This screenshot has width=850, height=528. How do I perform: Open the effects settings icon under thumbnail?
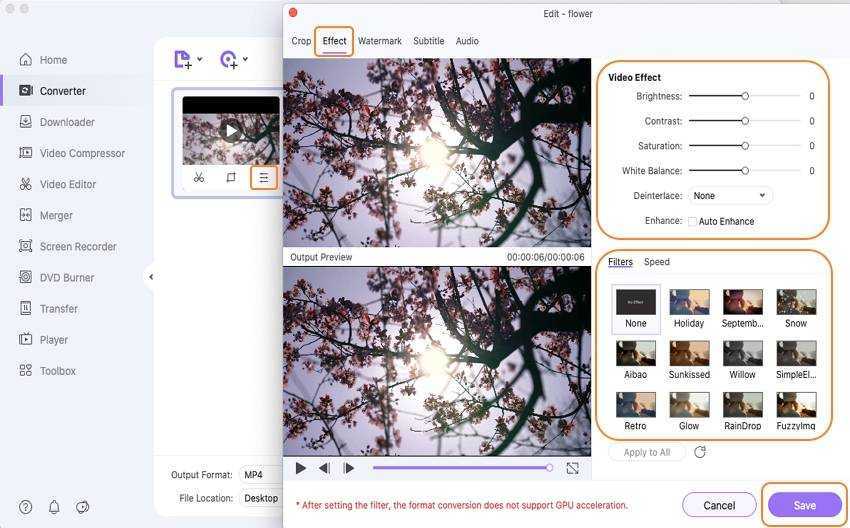click(263, 178)
